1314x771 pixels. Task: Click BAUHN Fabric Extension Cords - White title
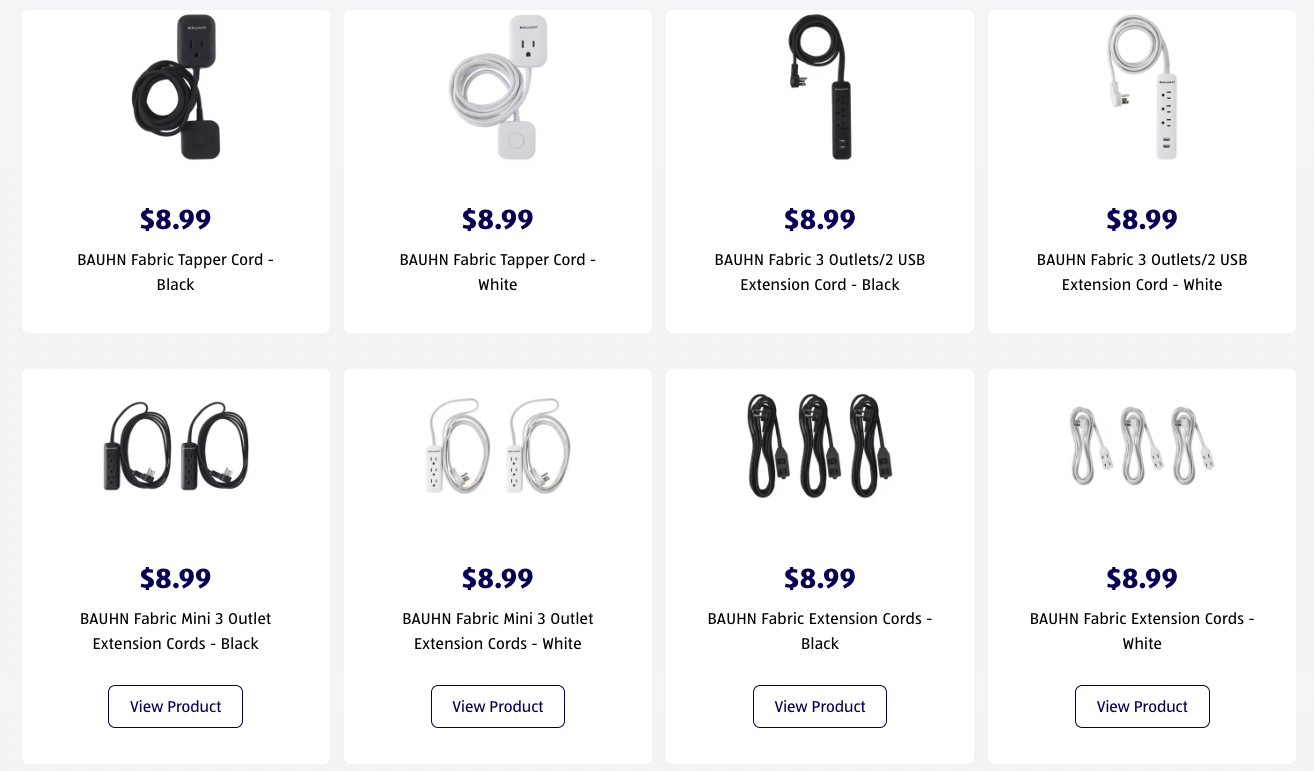pyautogui.click(x=1142, y=631)
